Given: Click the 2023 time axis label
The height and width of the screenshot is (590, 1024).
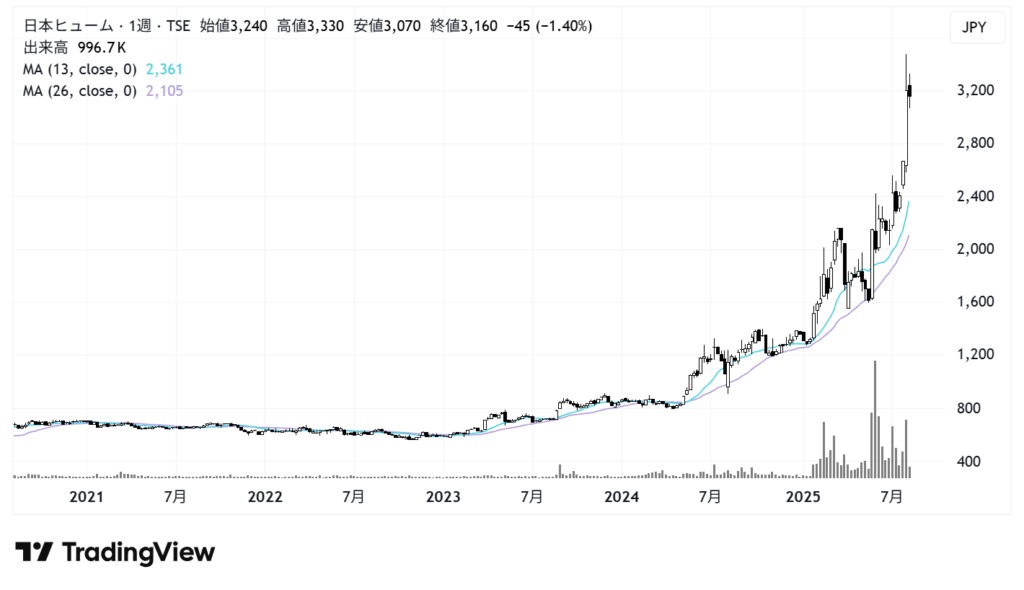Looking at the screenshot, I should 443,497.
